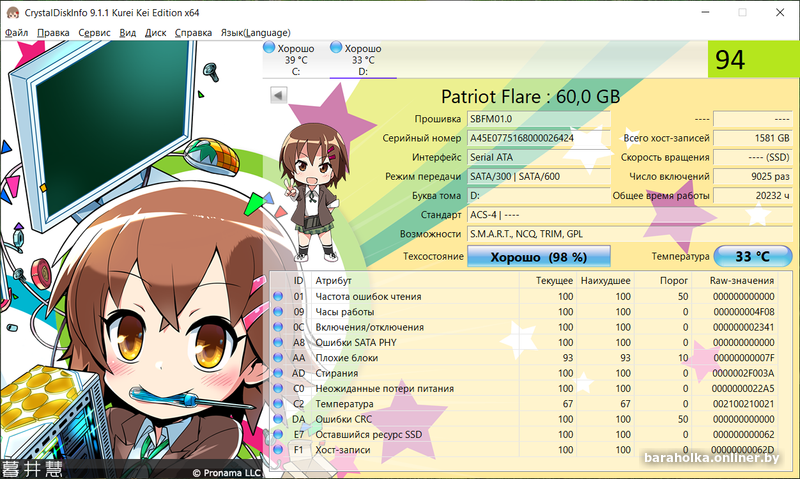The width and height of the screenshot is (800, 479).
Task: Select the Неожиданные потери питания text
Action: [384, 388]
